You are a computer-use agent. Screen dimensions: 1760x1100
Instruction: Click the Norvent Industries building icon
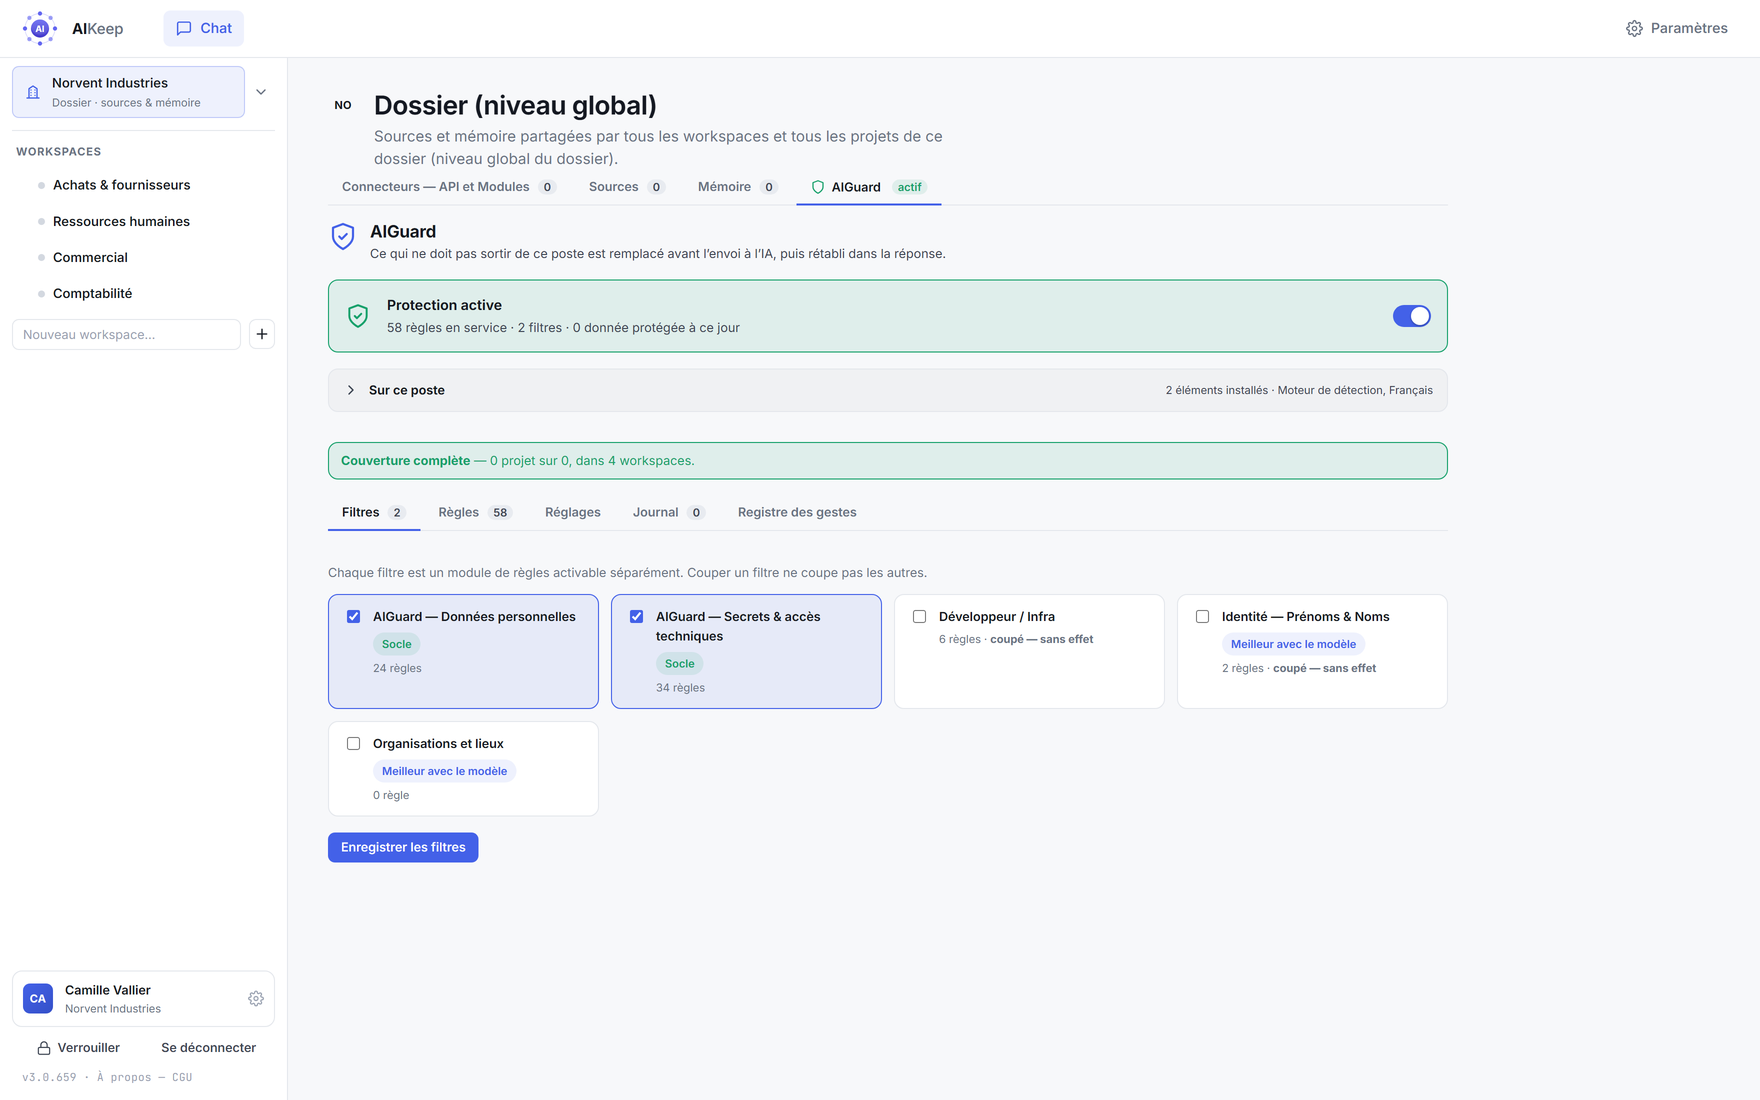(33, 92)
